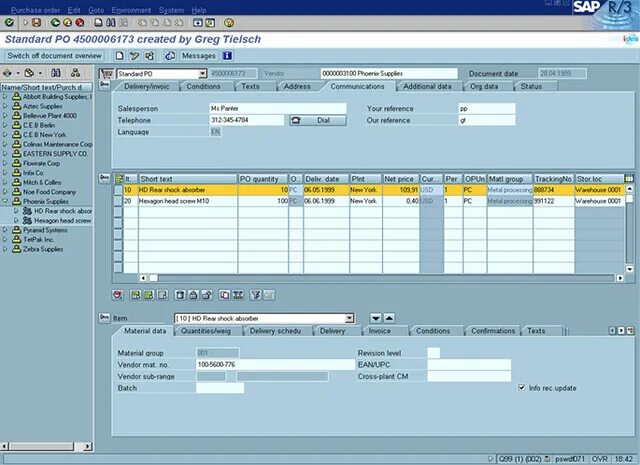Viewport: 640px width, 465px height.
Task: Click the yellow Help question mark icon
Action: (229, 22)
